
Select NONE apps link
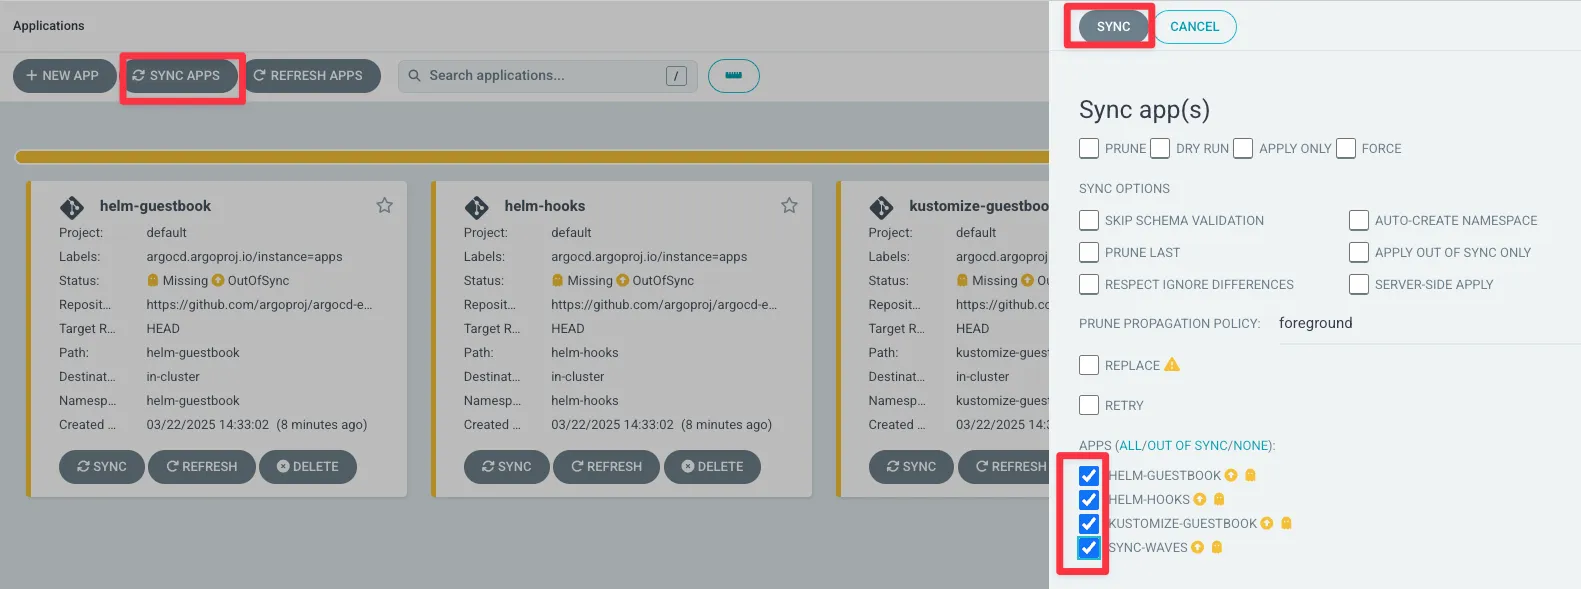click(x=1252, y=446)
